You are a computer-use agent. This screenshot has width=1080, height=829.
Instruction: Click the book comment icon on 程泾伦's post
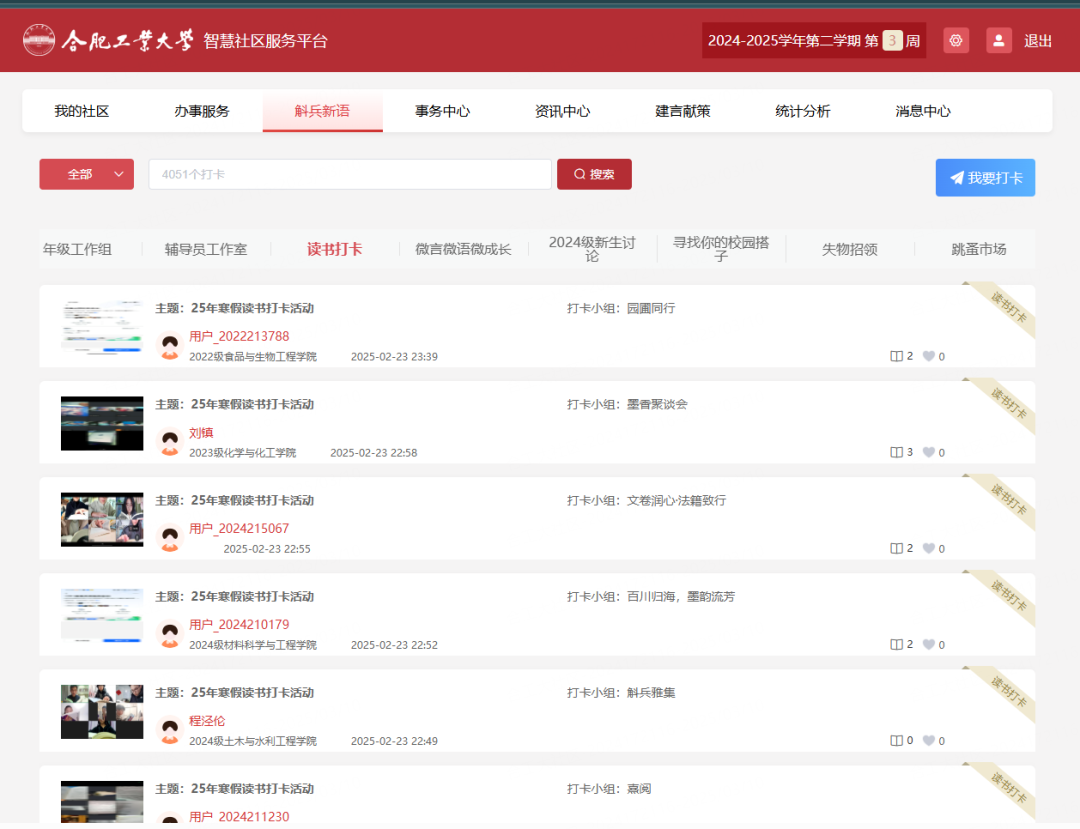click(x=896, y=741)
